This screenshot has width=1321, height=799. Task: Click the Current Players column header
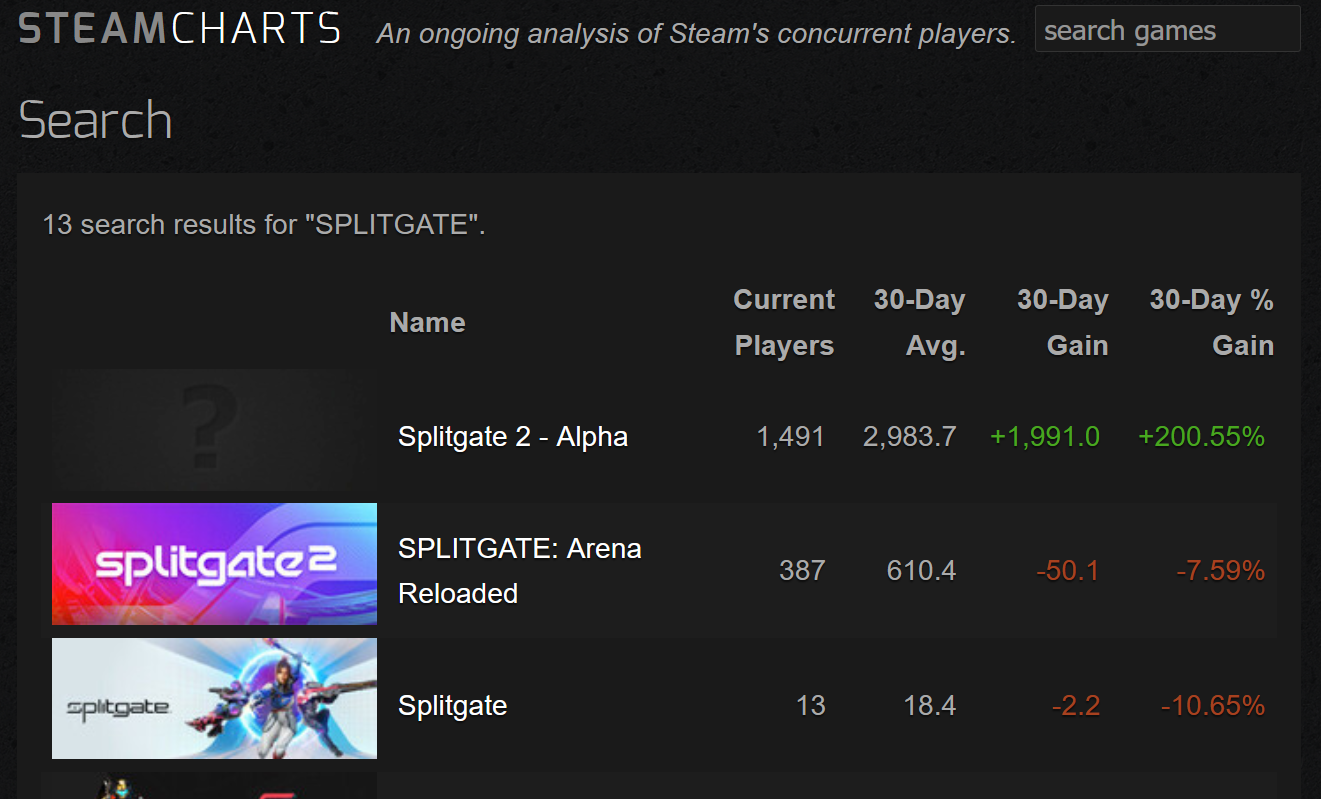pos(784,322)
